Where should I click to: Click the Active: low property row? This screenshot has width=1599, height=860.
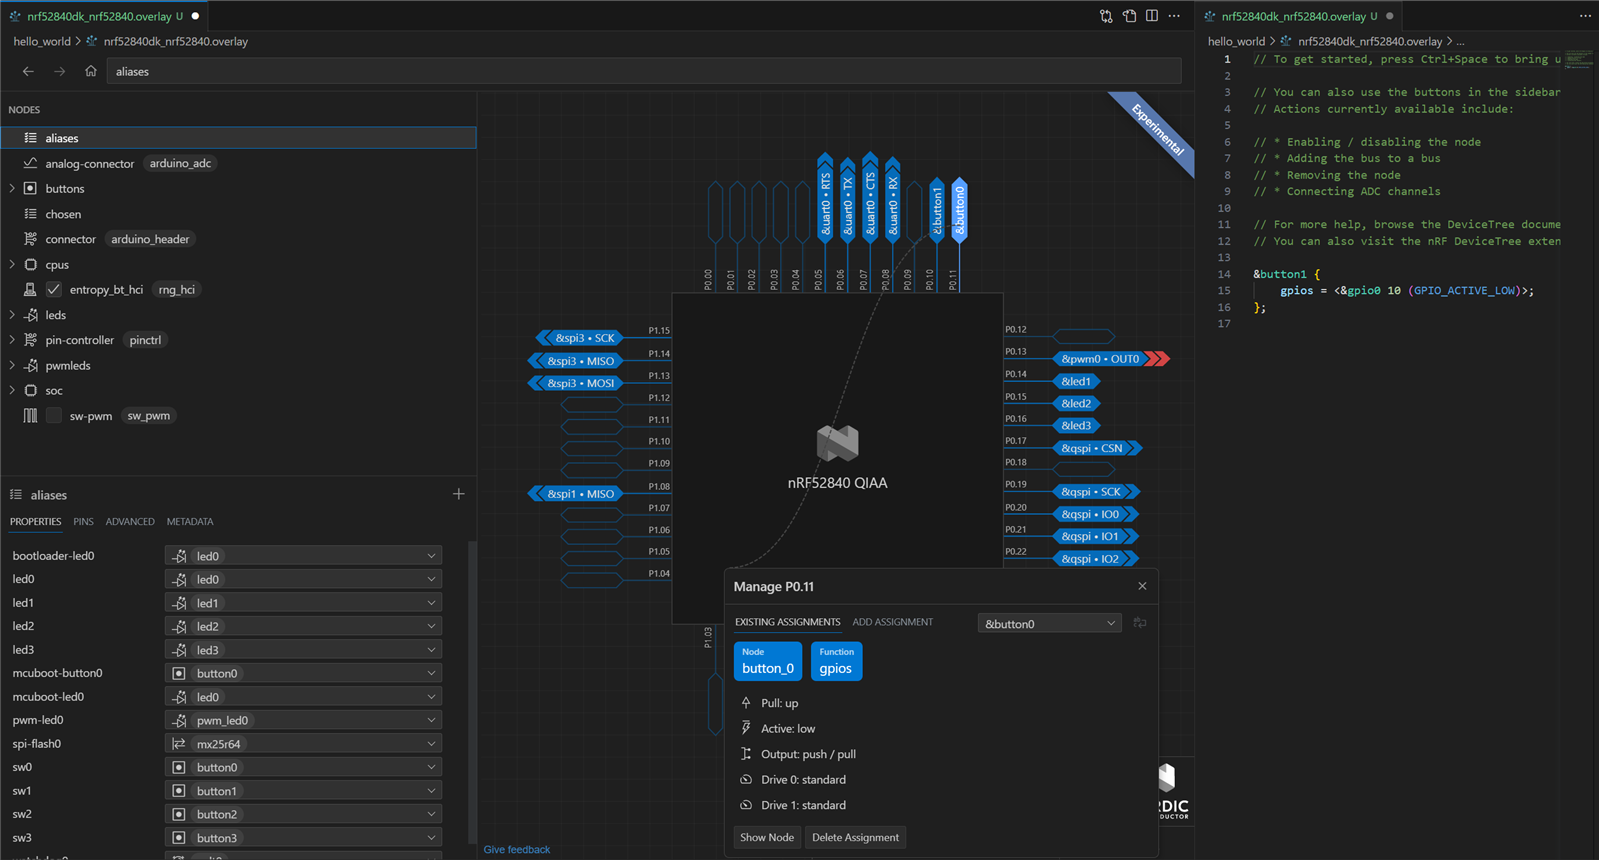776,729
